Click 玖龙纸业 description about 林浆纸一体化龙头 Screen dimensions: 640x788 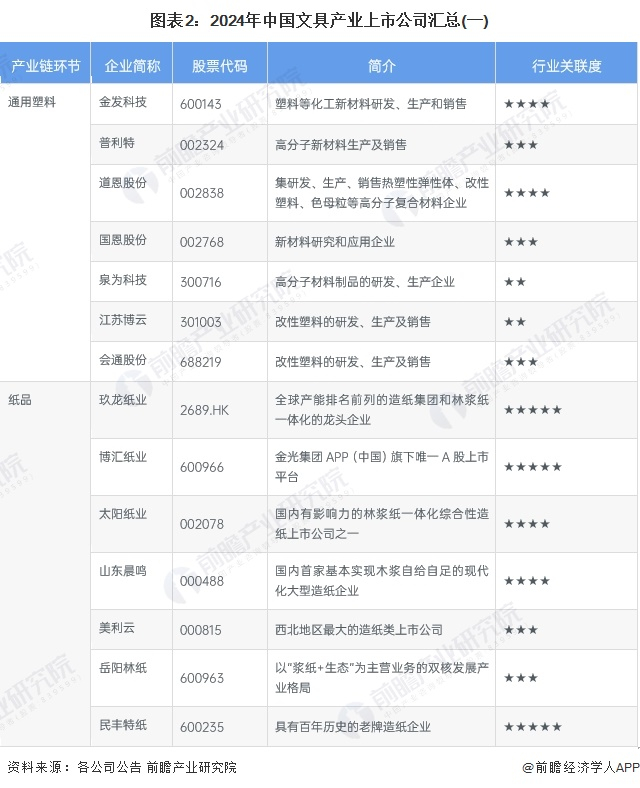click(x=382, y=410)
